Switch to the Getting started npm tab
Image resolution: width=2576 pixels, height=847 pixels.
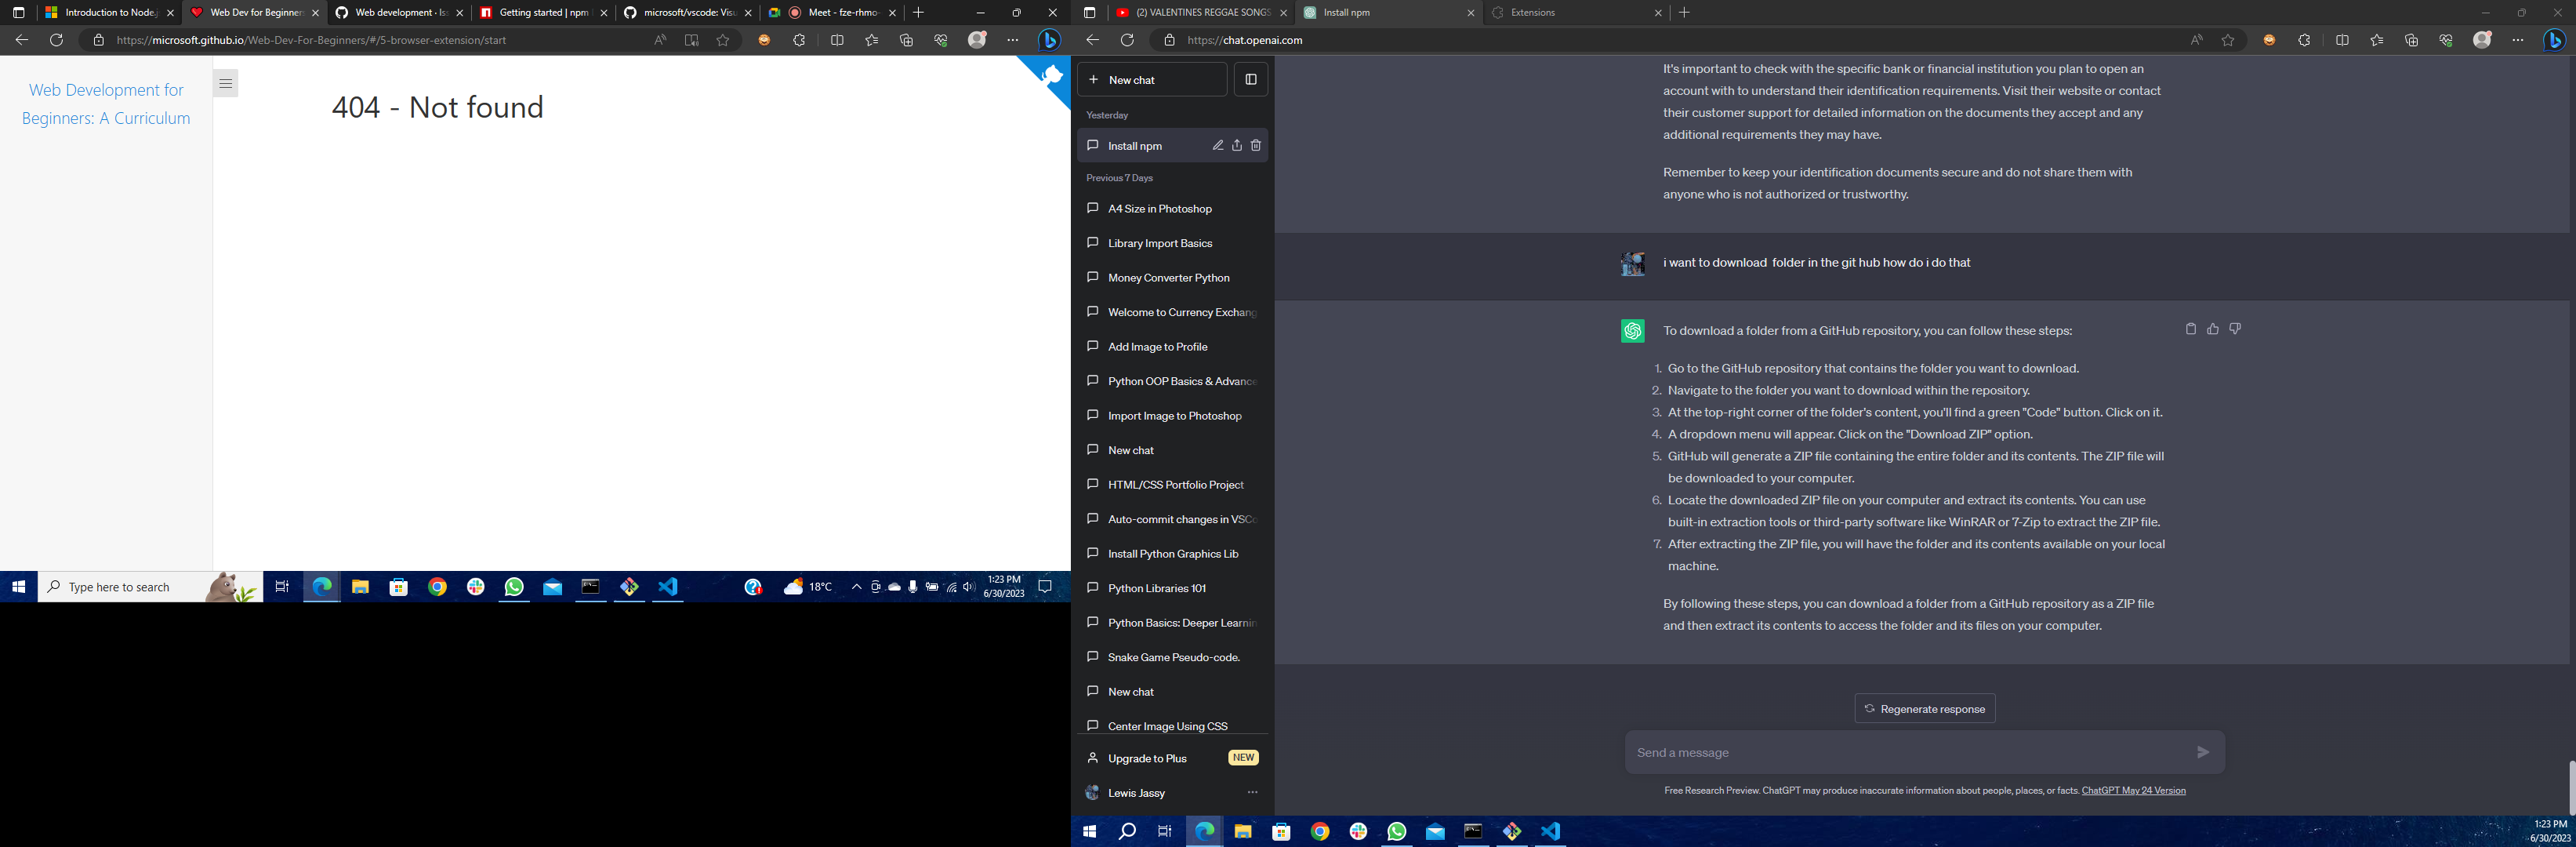click(x=540, y=13)
